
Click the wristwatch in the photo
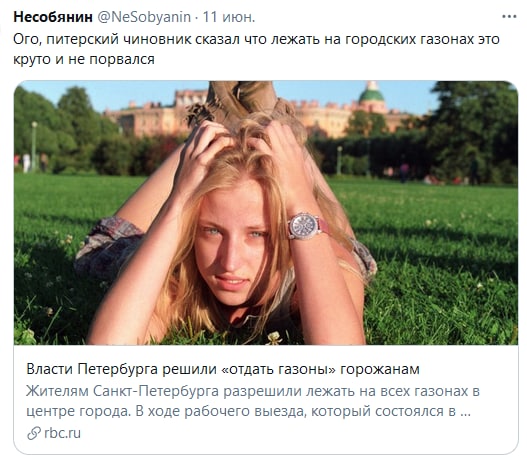(306, 226)
